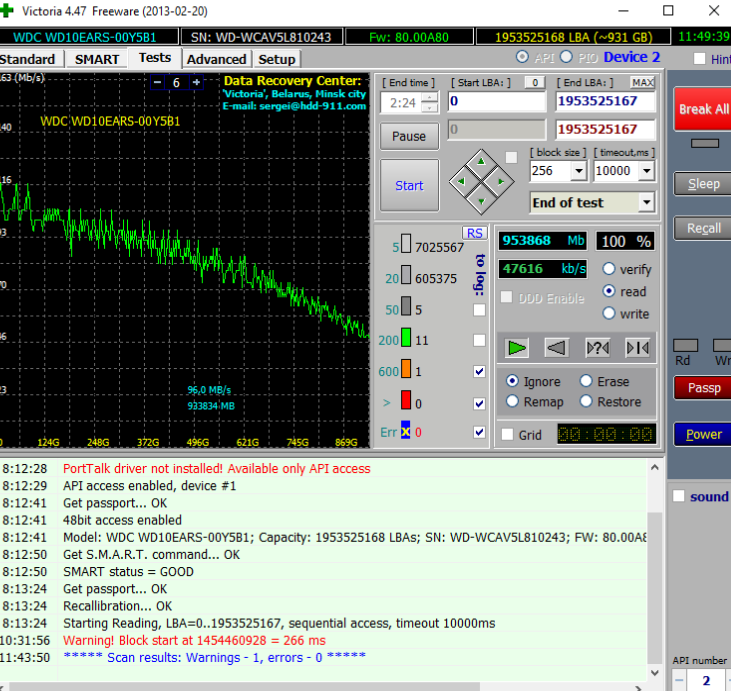Toggle the Hint checkbox
Image resolution: width=731 pixels, height=691 pixels.
(x=699, y=59)
